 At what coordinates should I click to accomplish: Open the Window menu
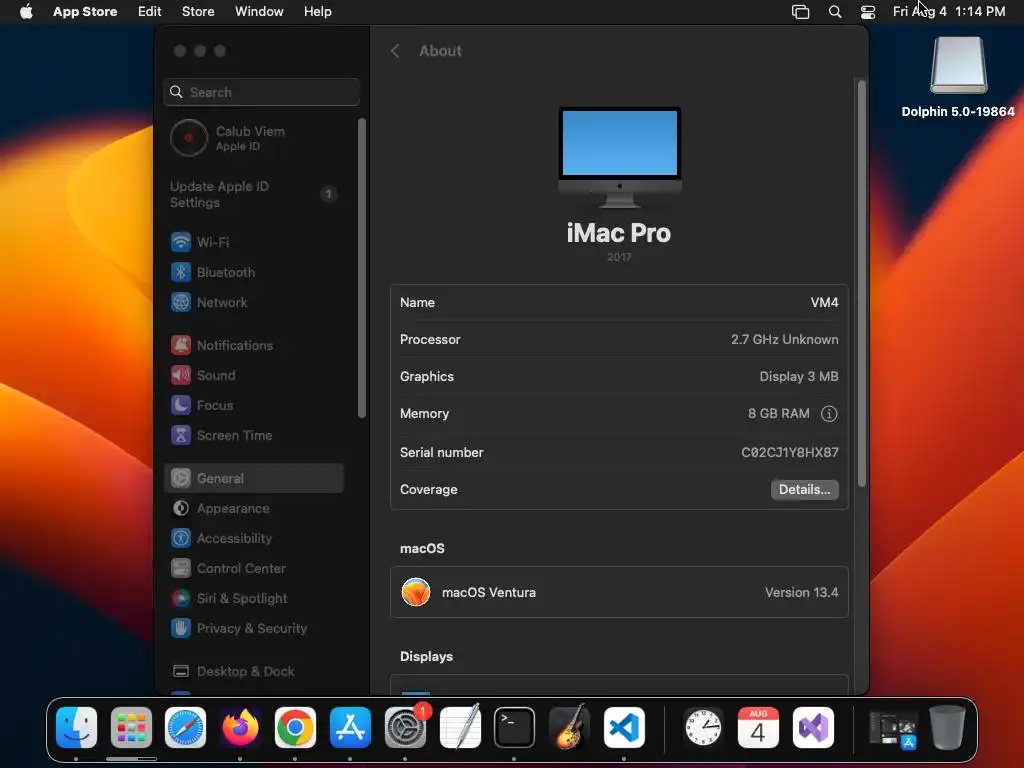pyautogui.click(x=259, y=12)
